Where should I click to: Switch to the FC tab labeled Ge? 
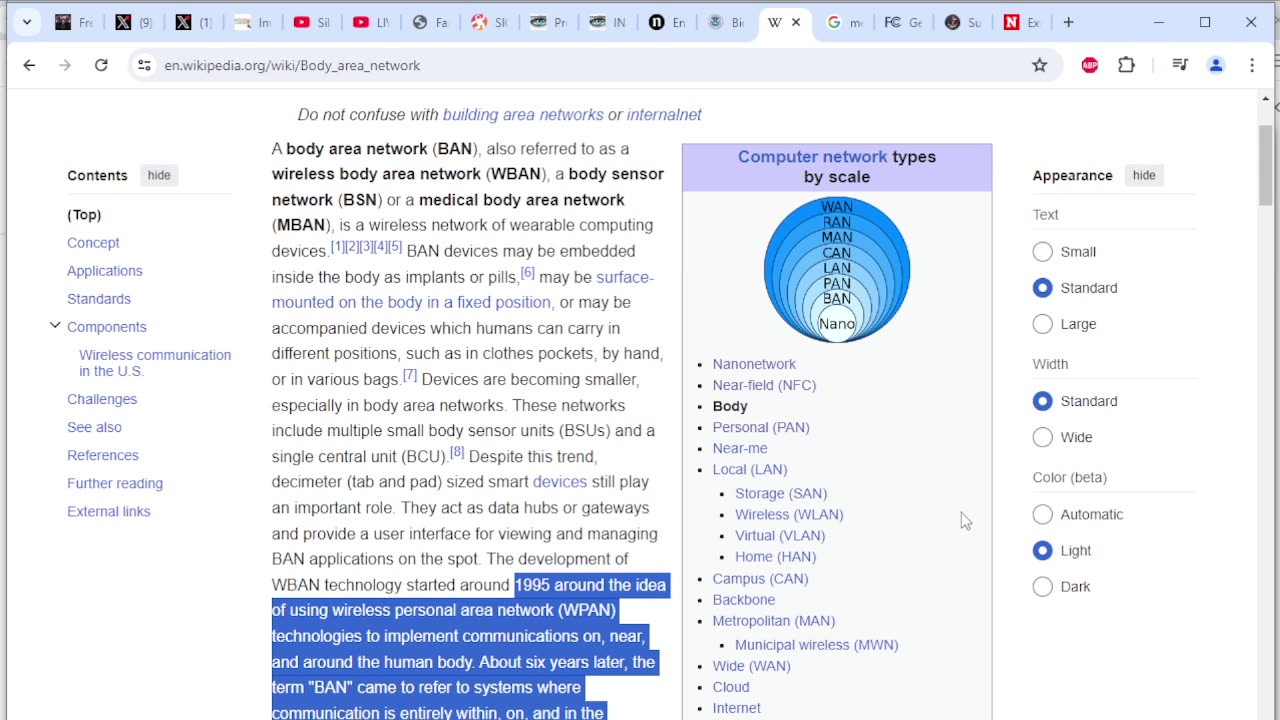pos(903,22)
